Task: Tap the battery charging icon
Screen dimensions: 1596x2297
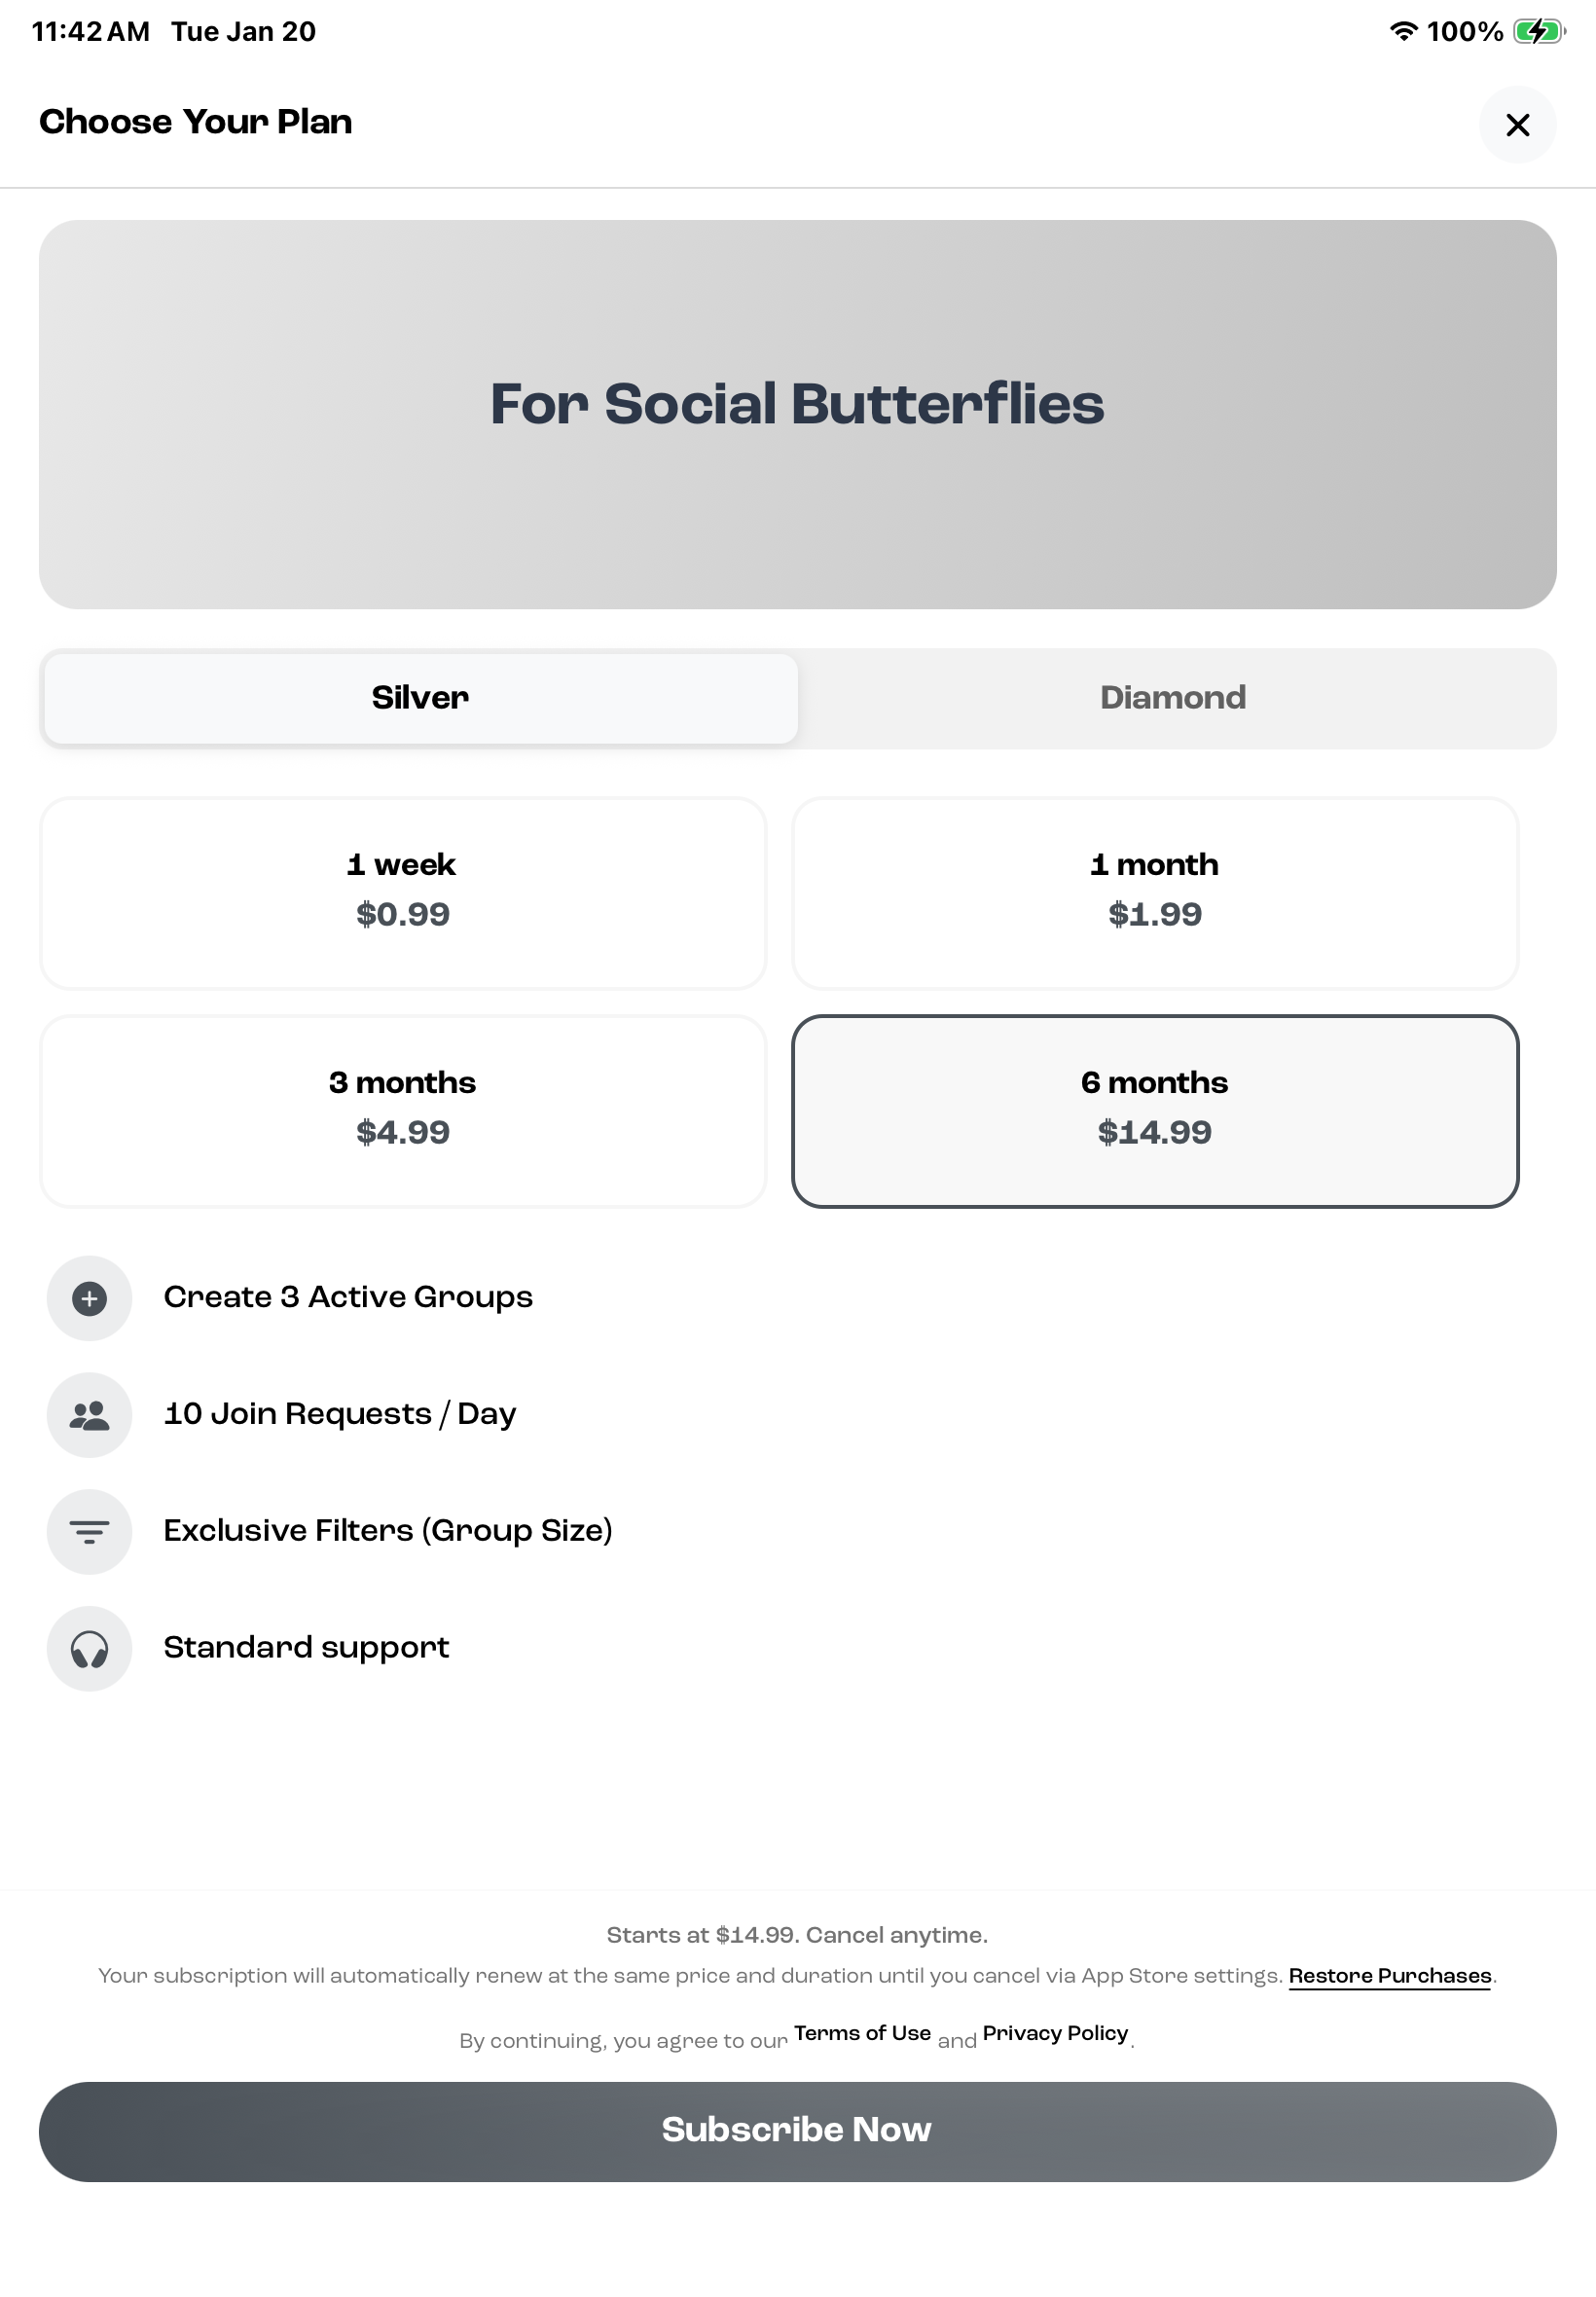Action: (1538, 32)
